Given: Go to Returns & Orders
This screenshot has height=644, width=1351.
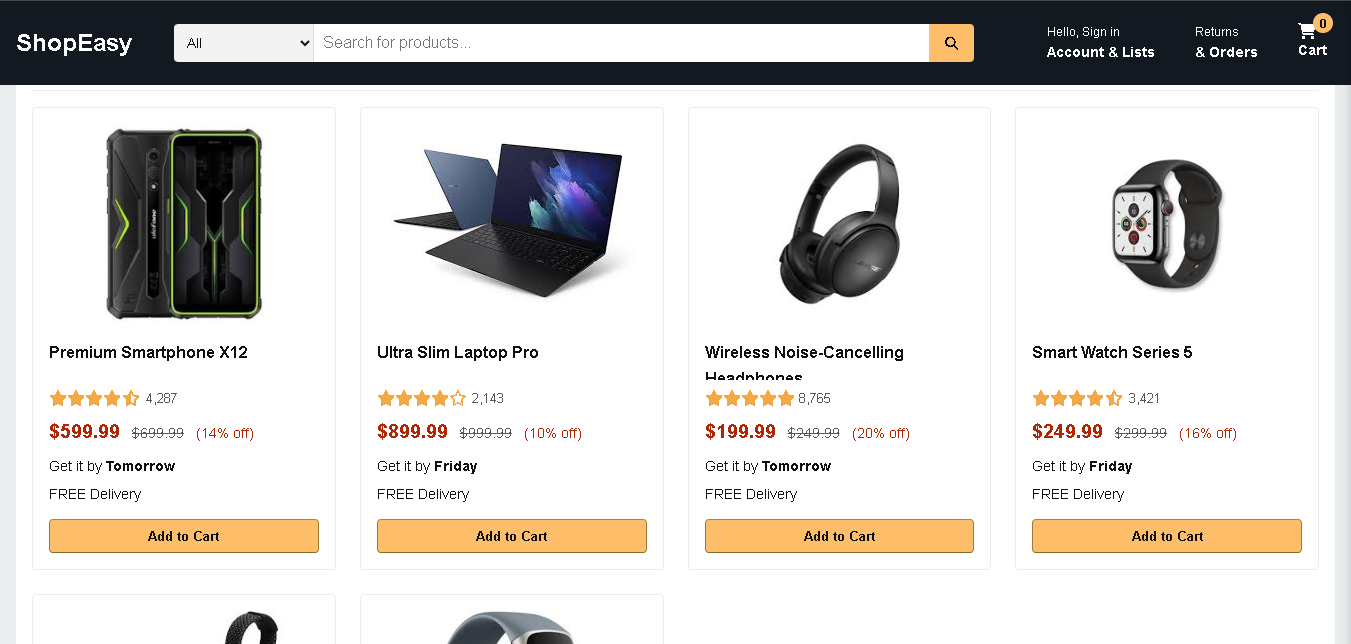Looking at the screenshot, I should (x=1226, y=43).
